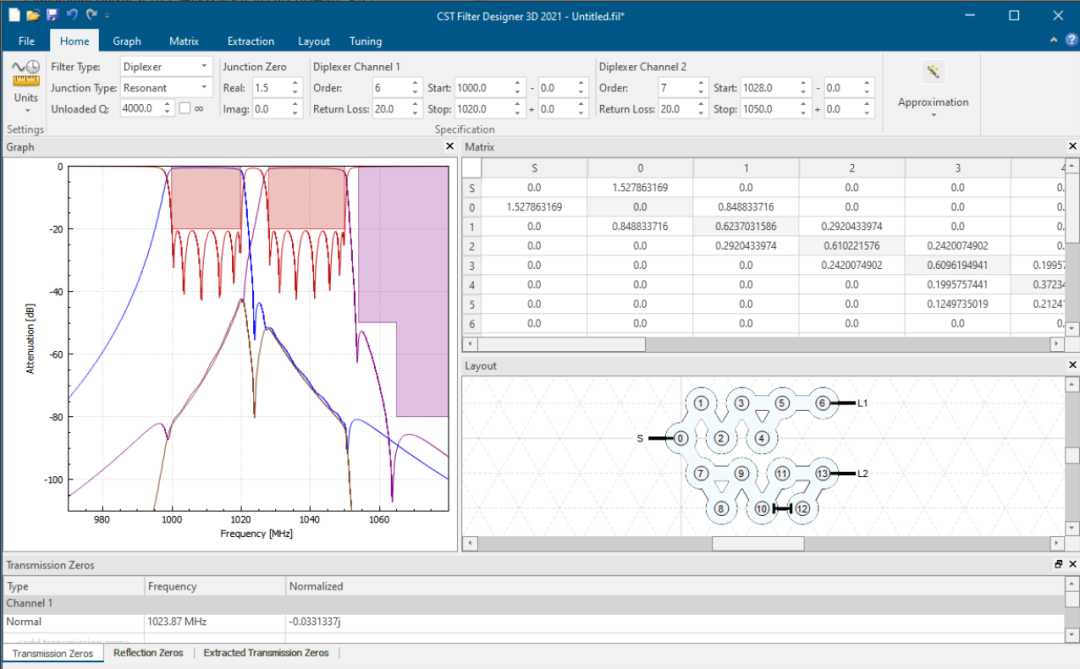This screenshot has width=1080, height=669.
Task: Click the Approximation wand icon
Action: click(x=932, y=72)
